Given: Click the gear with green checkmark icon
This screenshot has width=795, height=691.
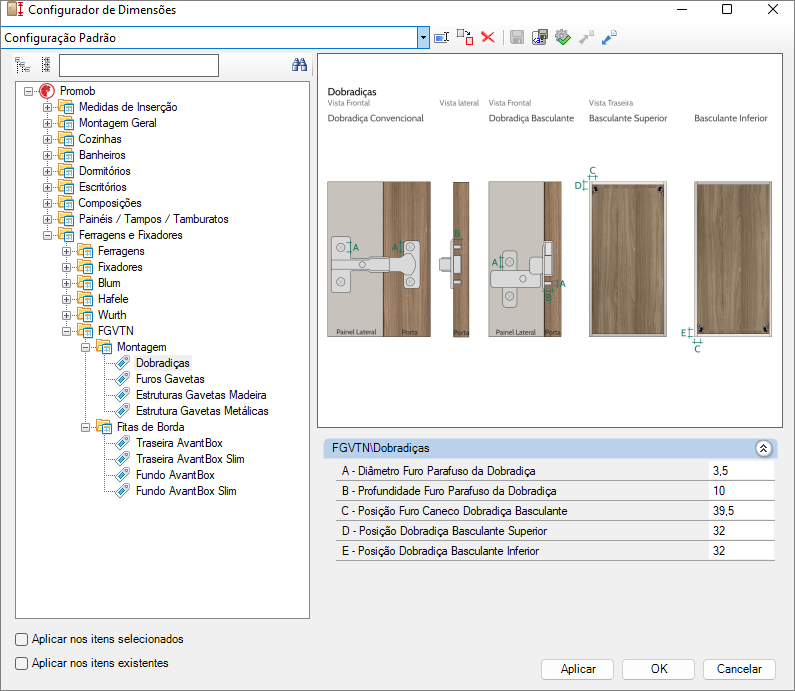Looking at the screenshot, I should pos(563,38).
